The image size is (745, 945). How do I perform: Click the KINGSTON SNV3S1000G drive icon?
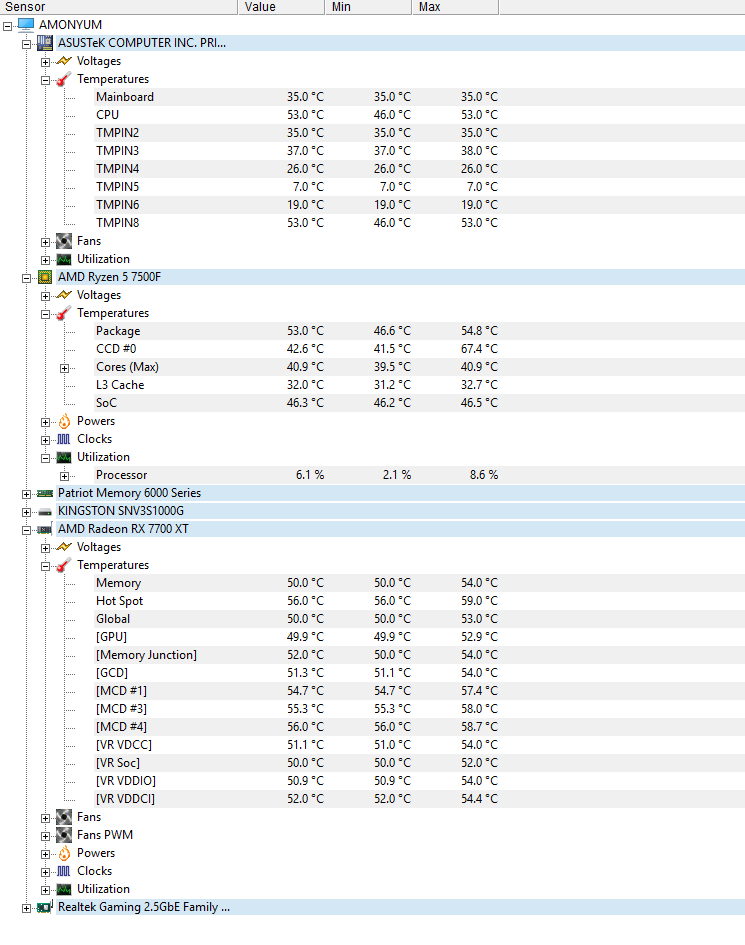coord(45,512)
